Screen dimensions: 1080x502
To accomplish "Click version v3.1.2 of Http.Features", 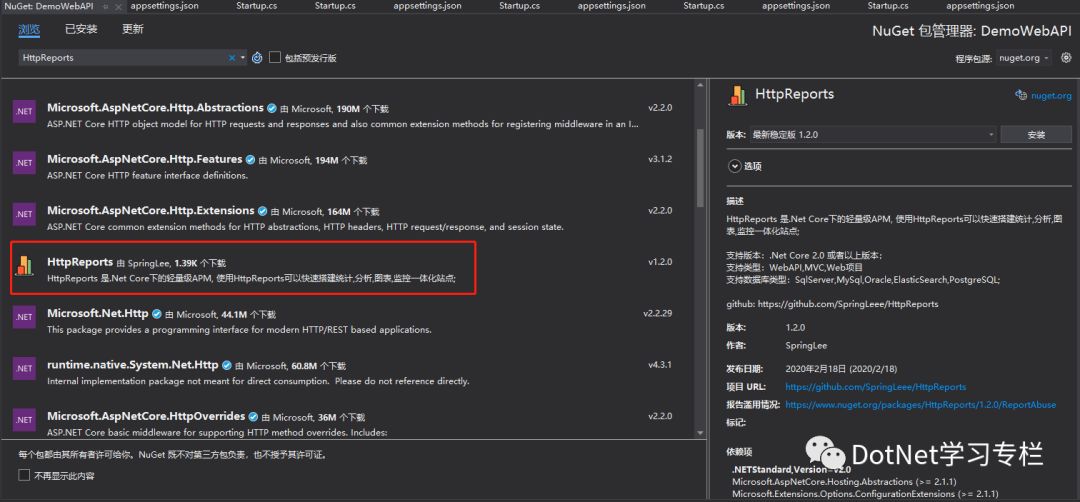I will (659, 159).
